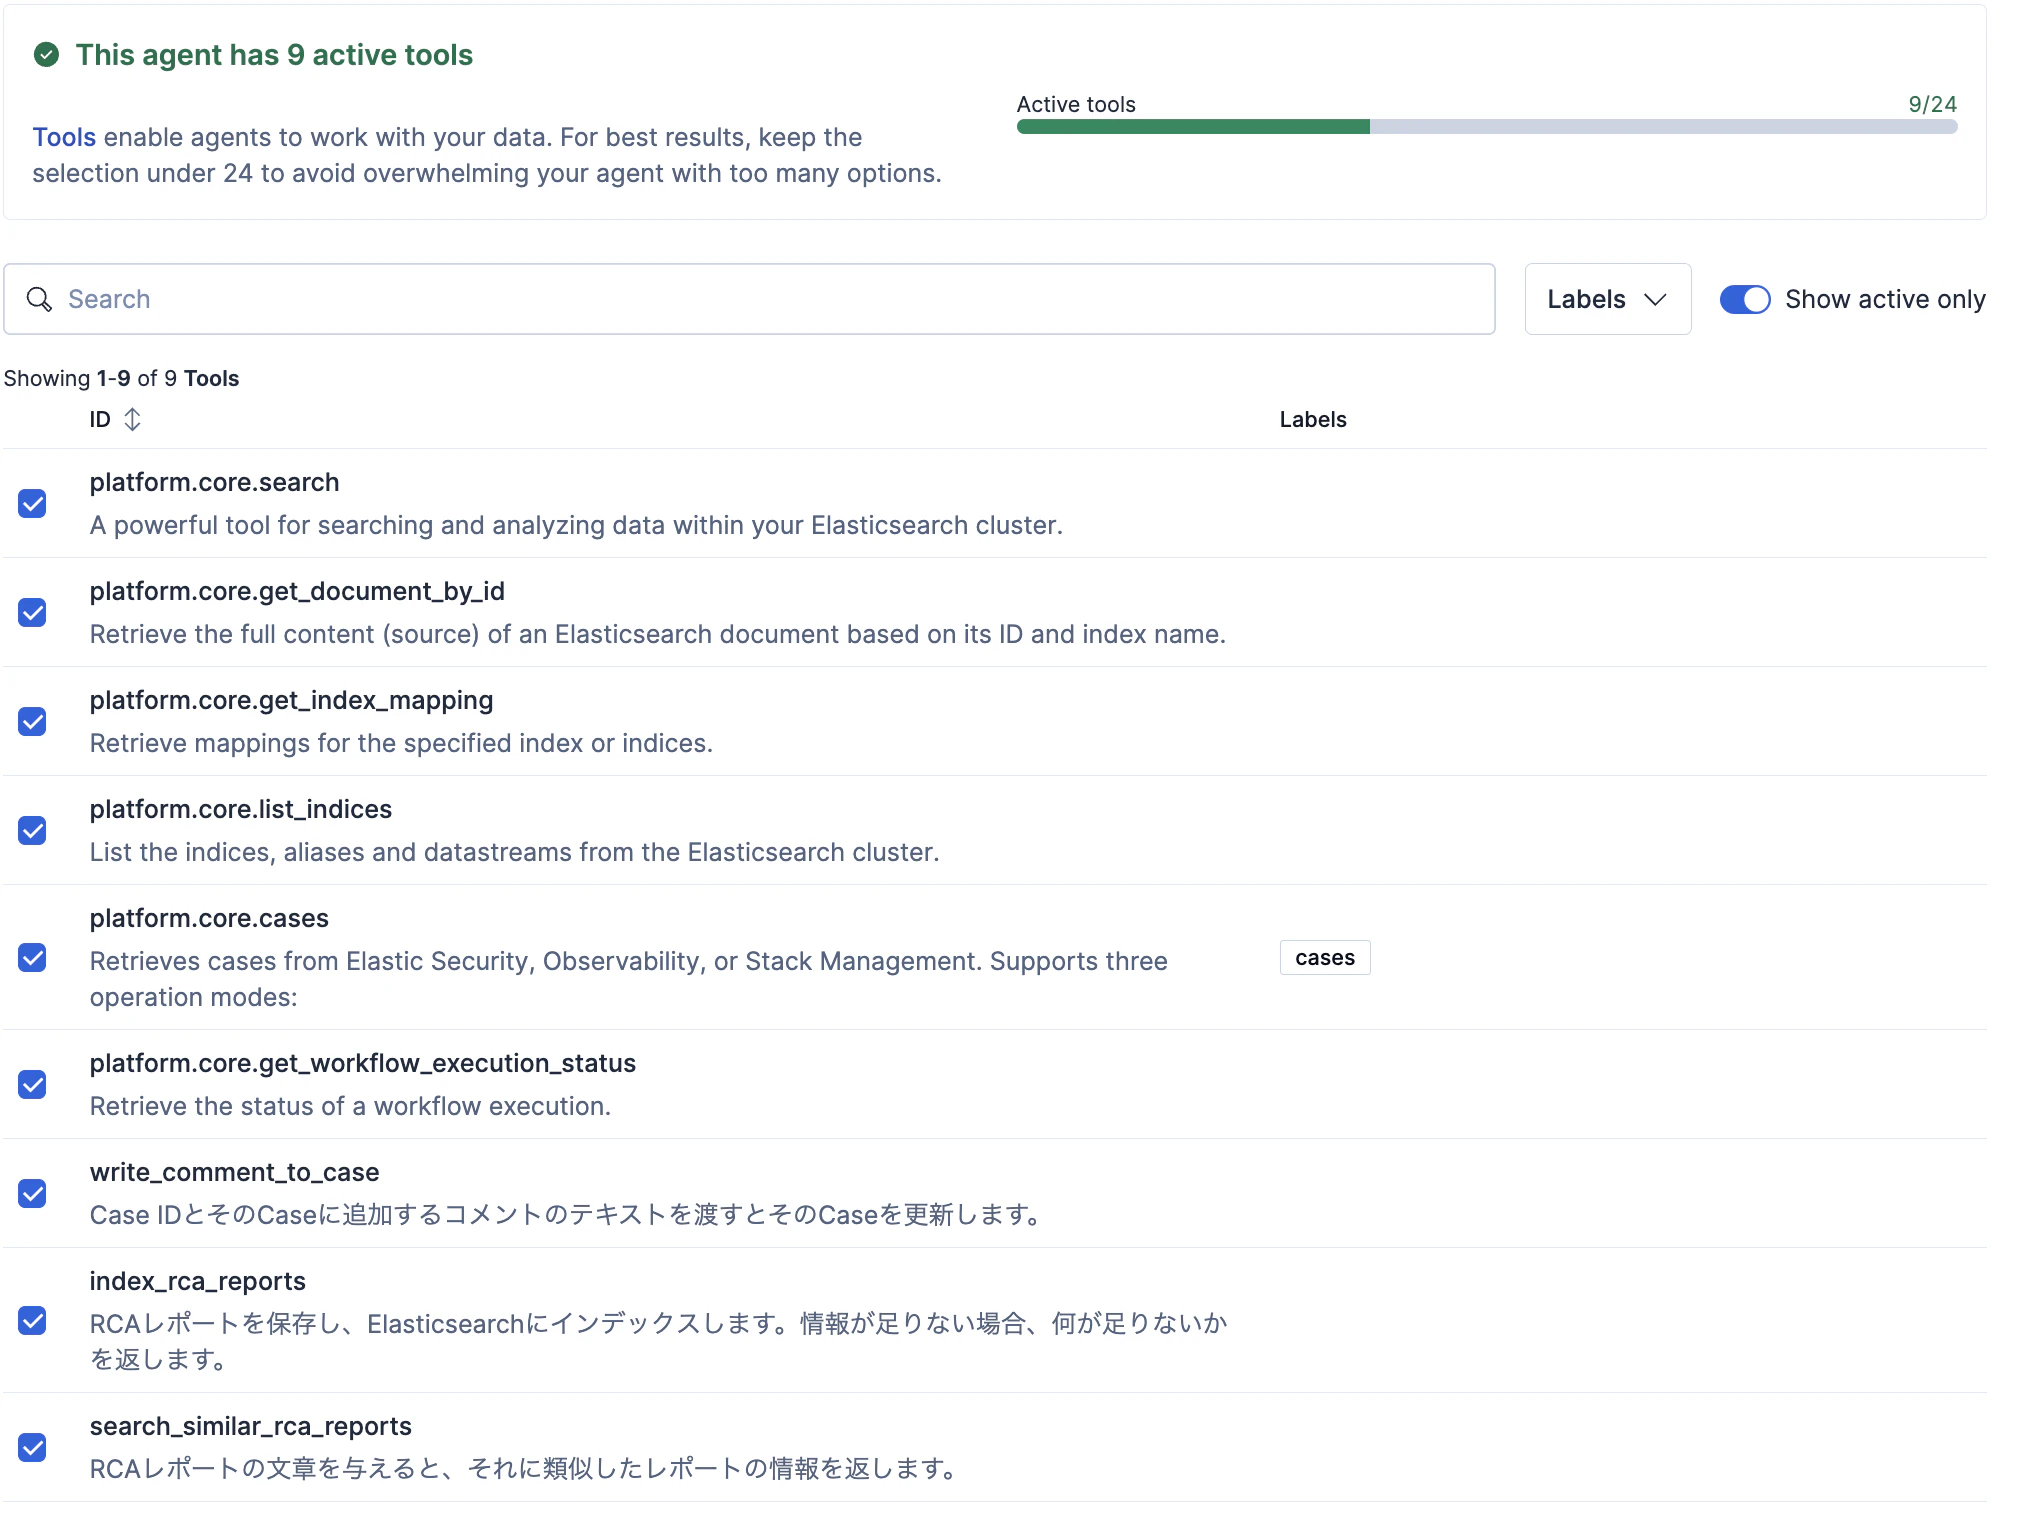This screenshot has height=1540, width=2026.
Task: Click description 'A powerful tool for searching'
Action: point(576,525)
